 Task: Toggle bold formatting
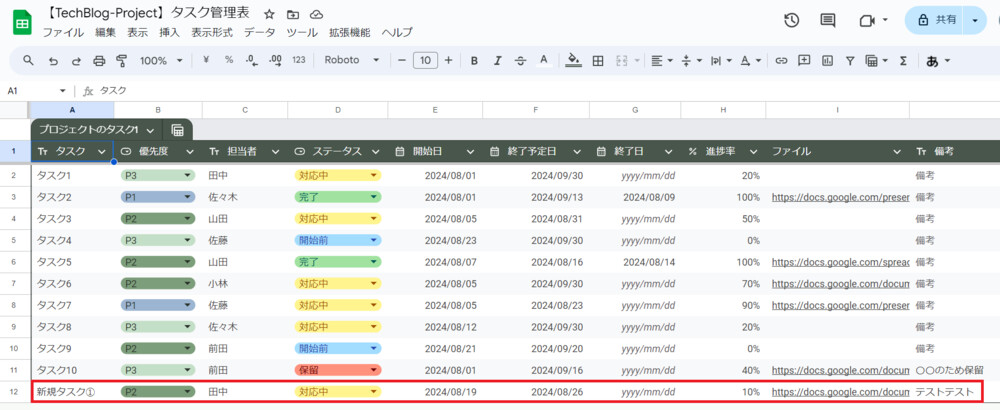474,60
